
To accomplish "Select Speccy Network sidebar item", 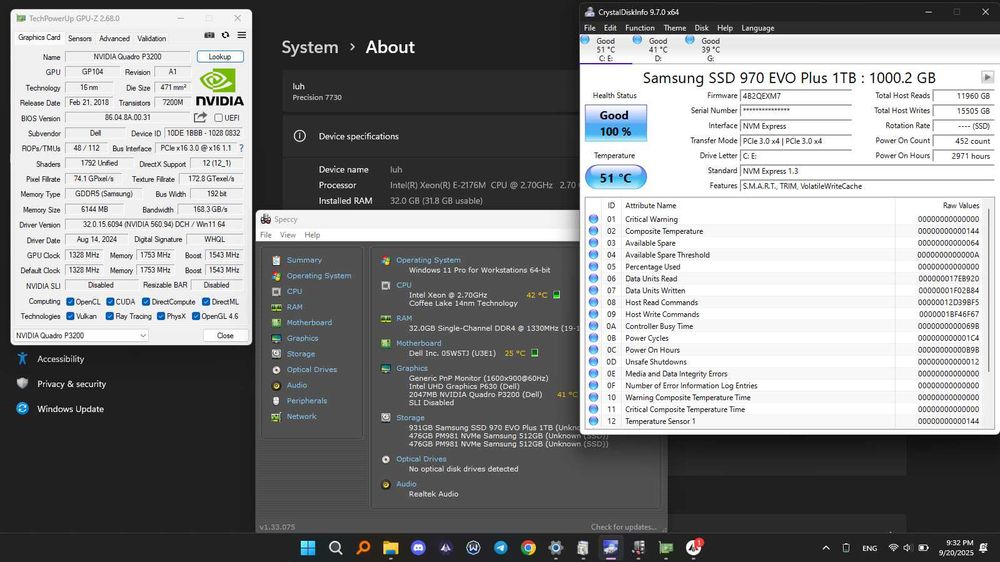I will pos(301,417).
